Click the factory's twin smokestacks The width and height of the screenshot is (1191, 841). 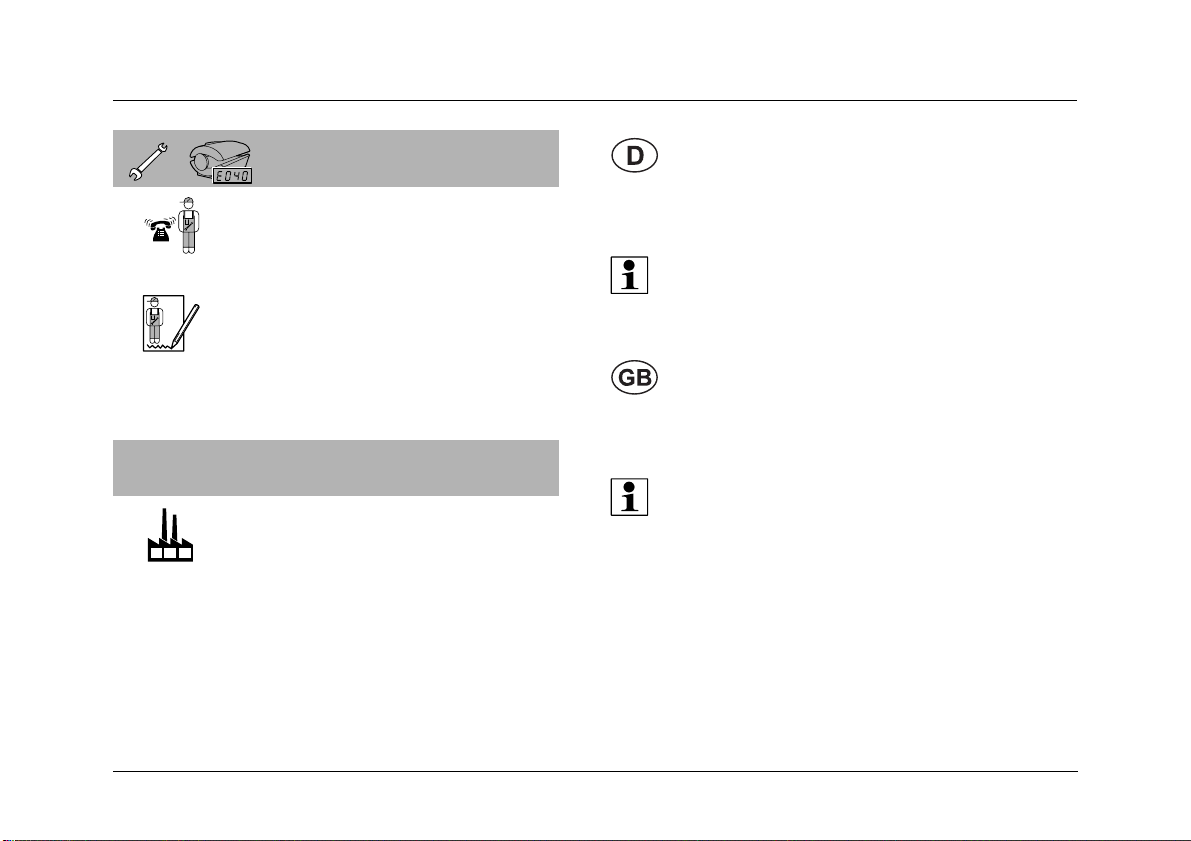(169, 526)
